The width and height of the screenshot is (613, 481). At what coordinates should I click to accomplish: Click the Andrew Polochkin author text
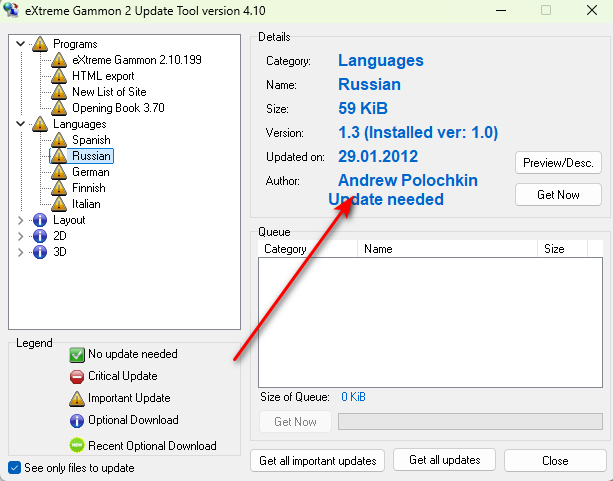click(x=408, y=180)
